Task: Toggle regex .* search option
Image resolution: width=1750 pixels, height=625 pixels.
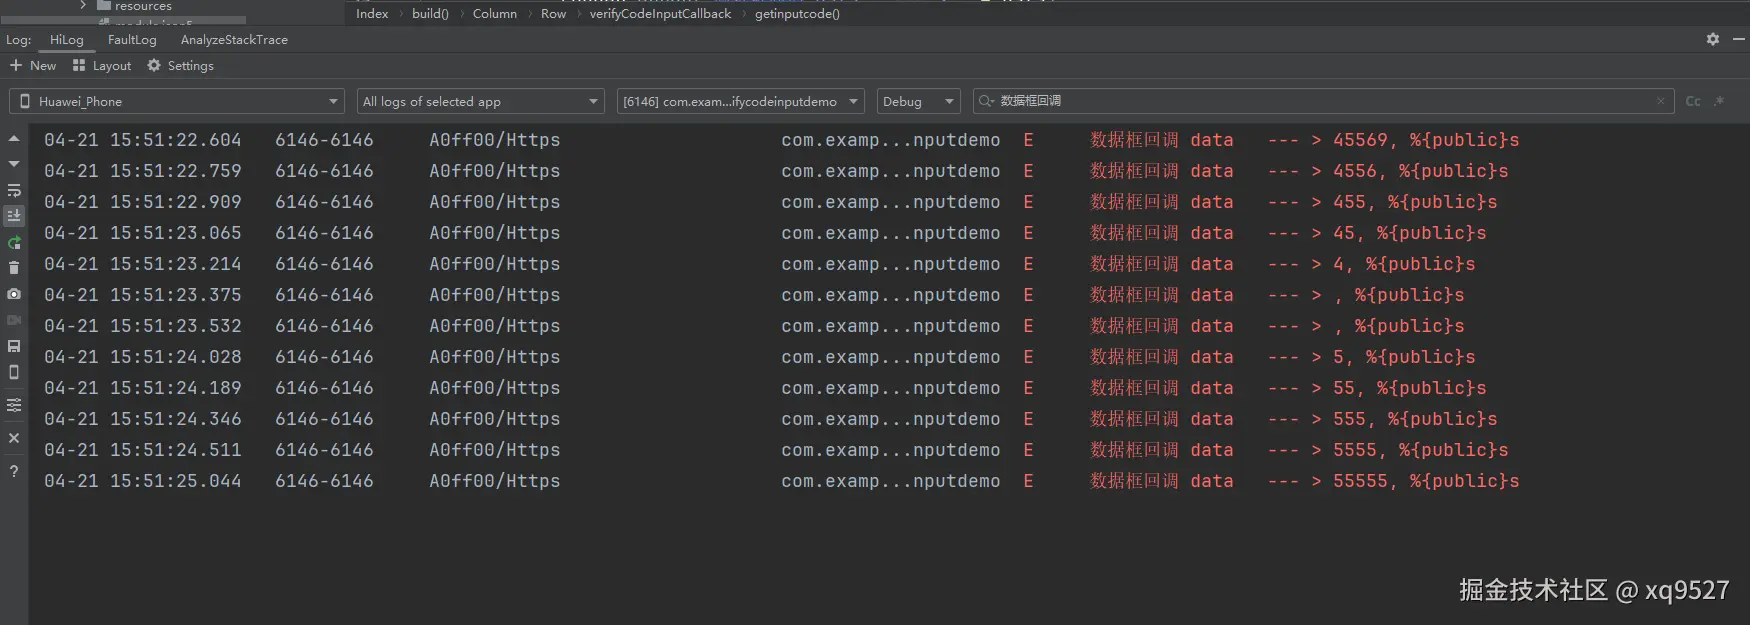Action: point(1719,101)
